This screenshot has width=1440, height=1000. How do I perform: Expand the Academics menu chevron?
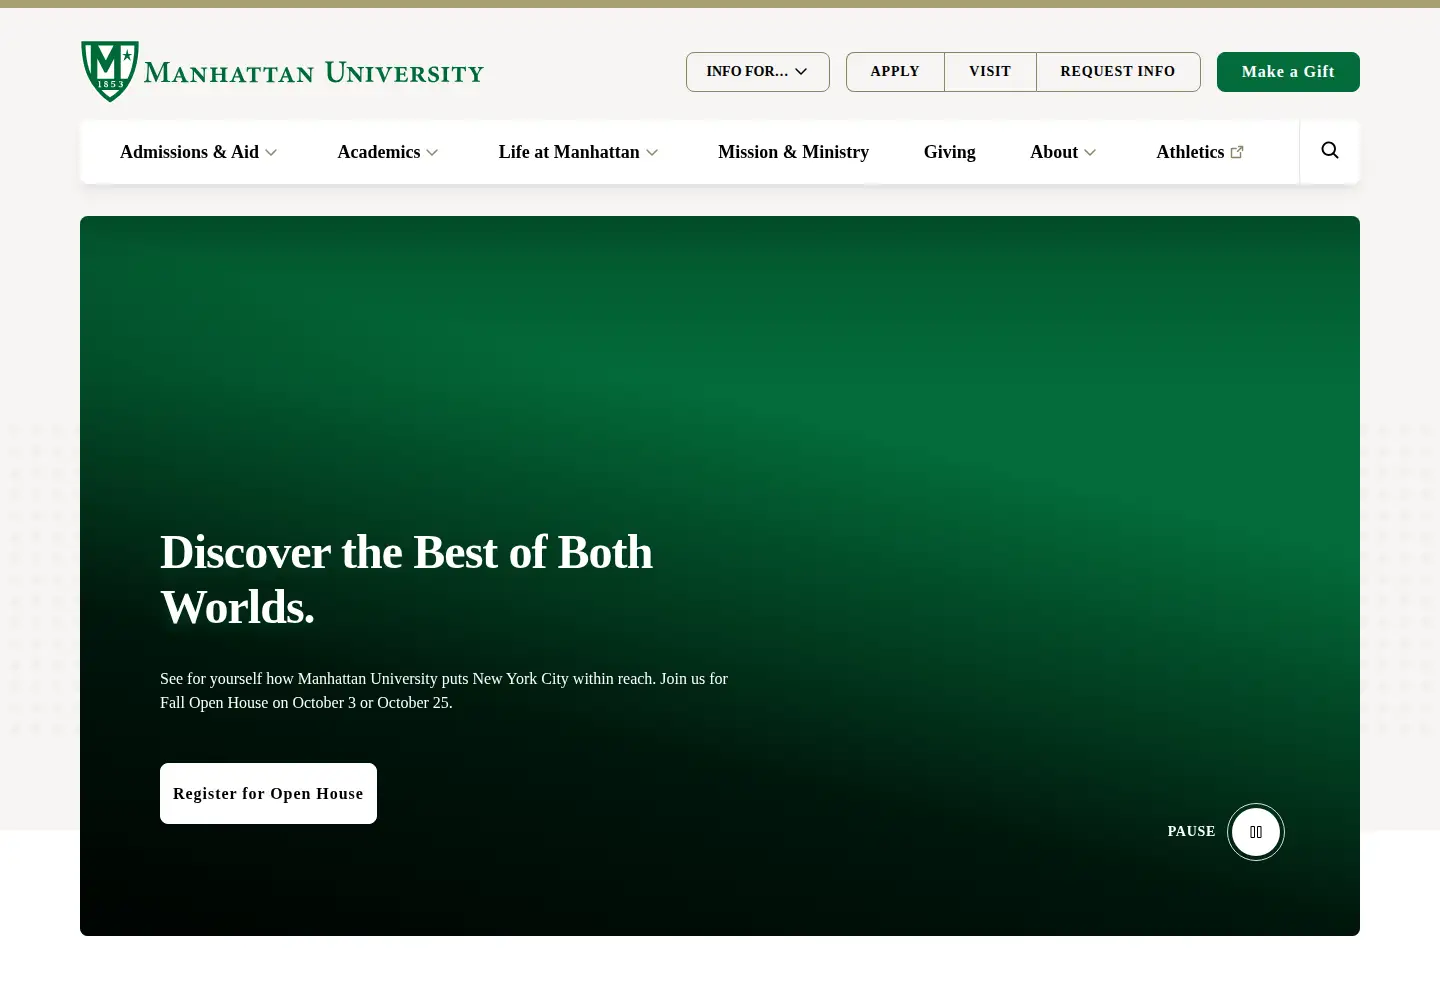point(432,153)
